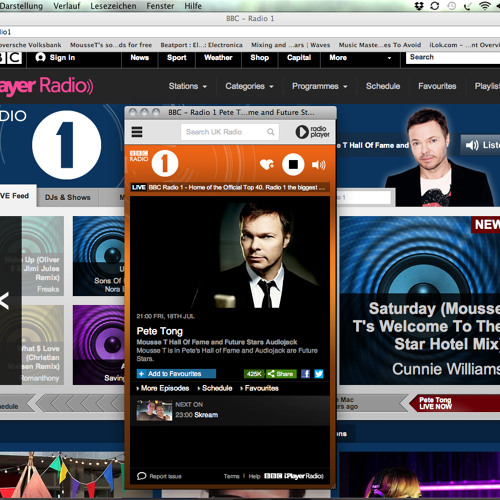Click the blue speaker track tile
500x500 pixels.
point(99,256)
